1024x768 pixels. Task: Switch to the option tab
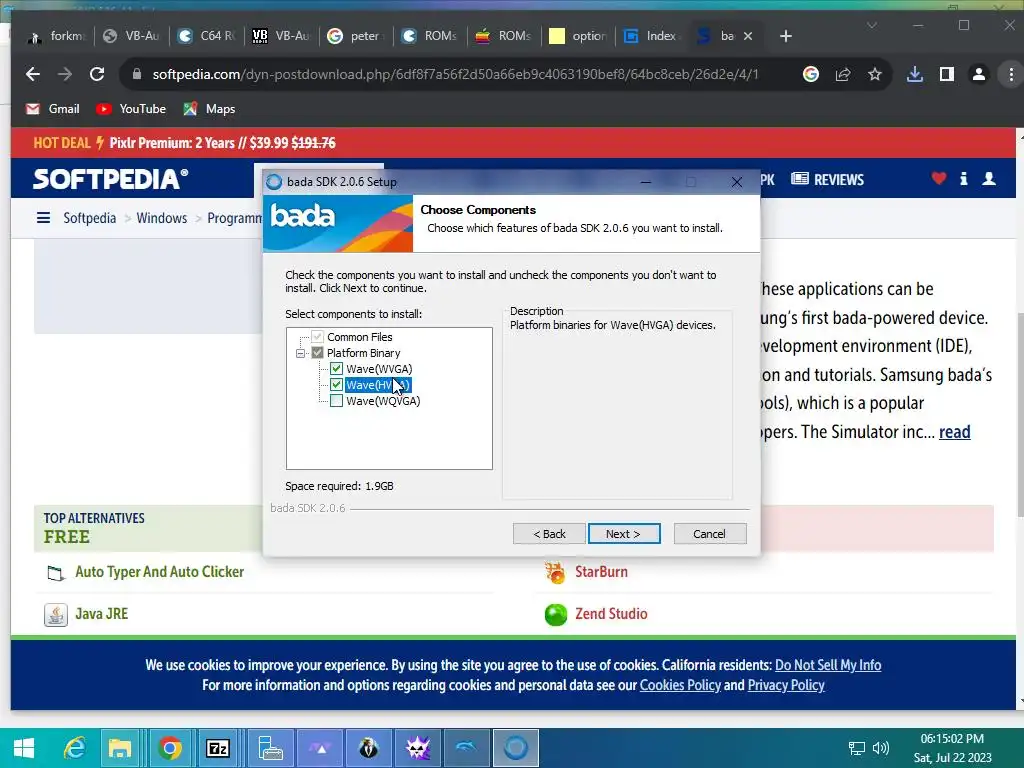click(579, 36)
